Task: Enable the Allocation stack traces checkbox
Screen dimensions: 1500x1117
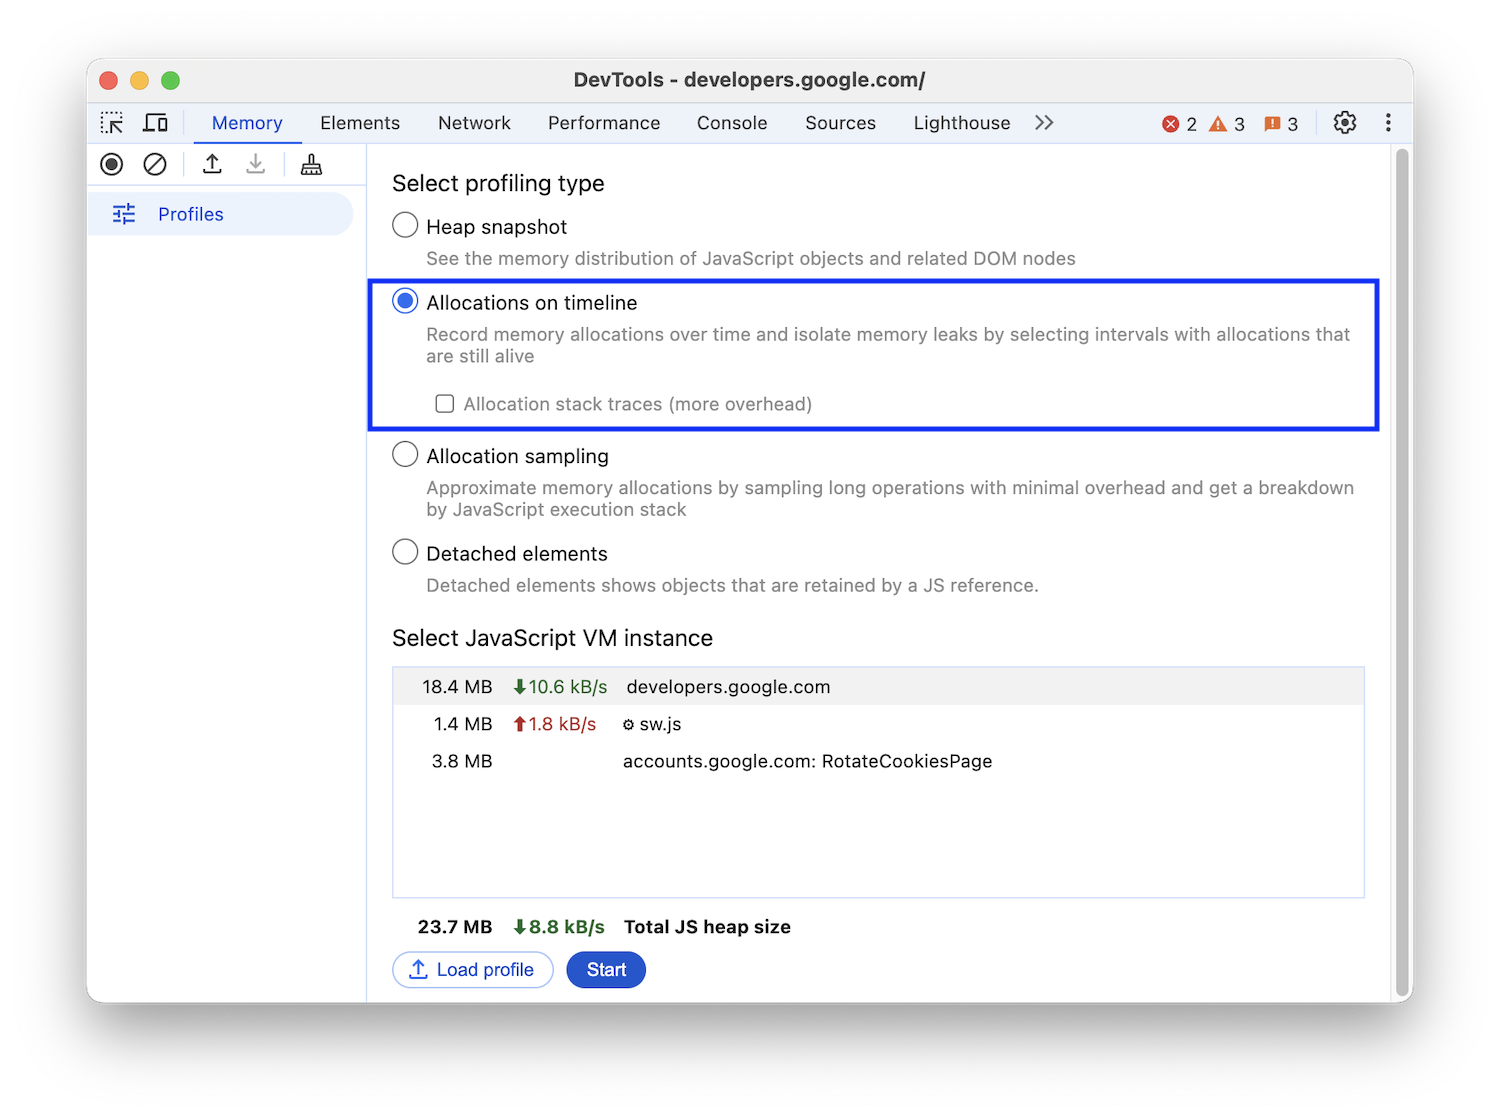Action: click(x=444, y=403)
